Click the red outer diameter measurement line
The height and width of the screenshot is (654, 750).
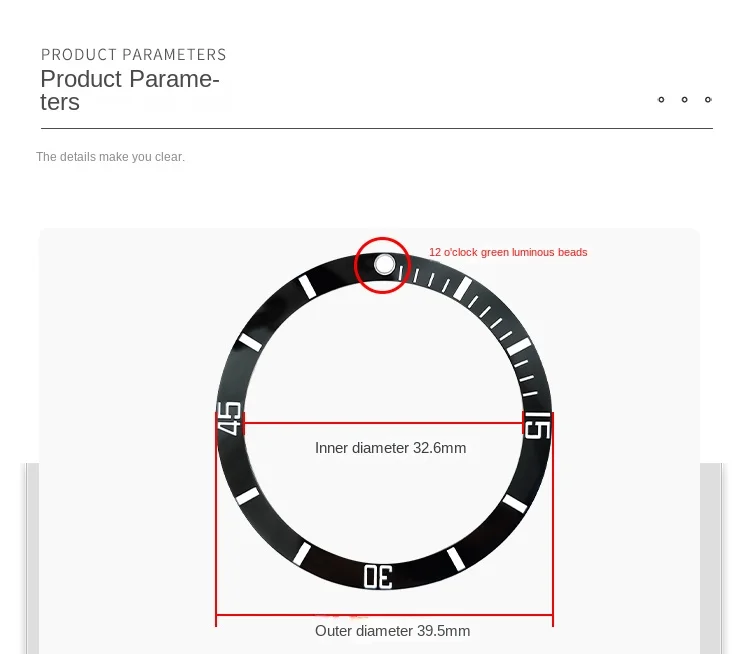(x=384, y=615)
